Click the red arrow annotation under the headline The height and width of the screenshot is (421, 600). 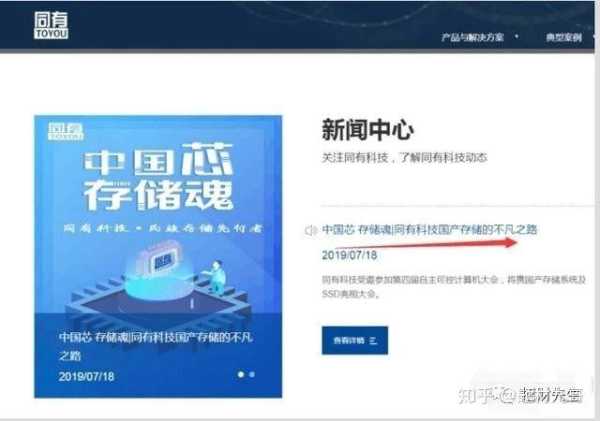[x=425, y=245]
